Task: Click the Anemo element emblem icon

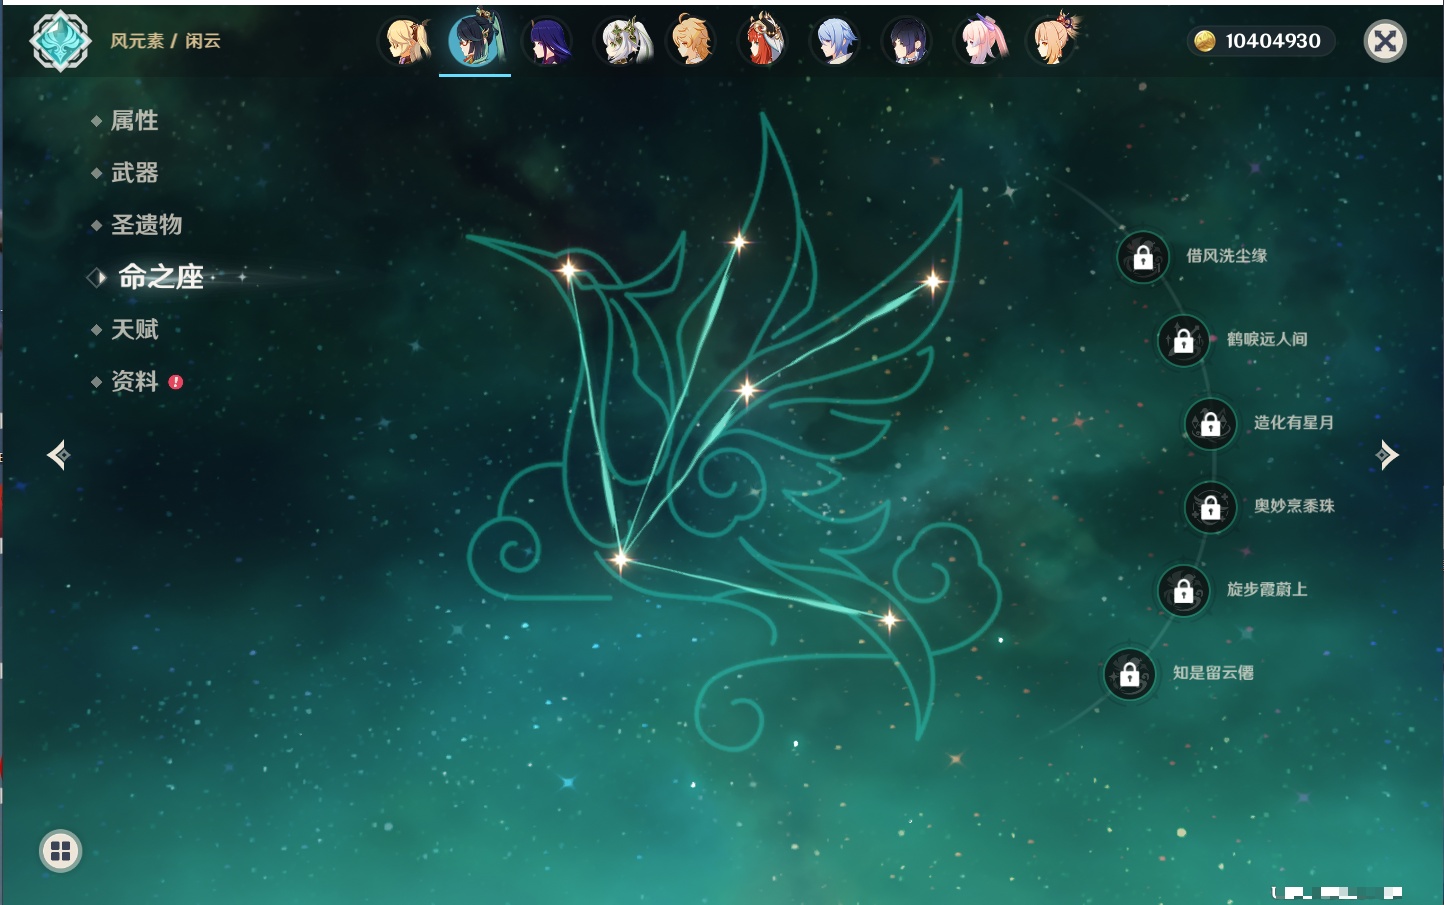Action: coord(60,41)
